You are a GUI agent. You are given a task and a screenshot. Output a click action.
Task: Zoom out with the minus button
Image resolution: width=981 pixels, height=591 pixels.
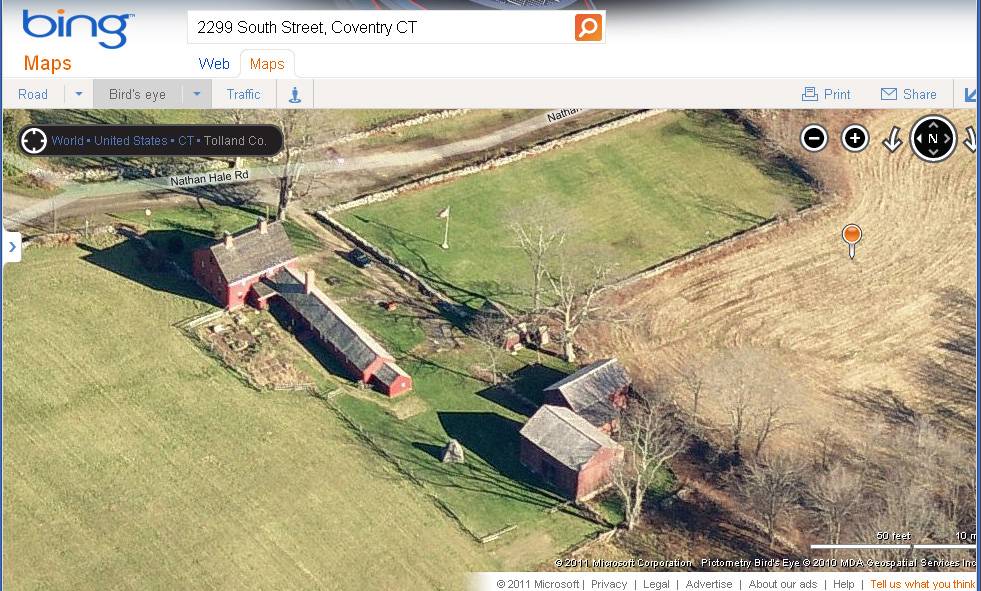point(814,138)
